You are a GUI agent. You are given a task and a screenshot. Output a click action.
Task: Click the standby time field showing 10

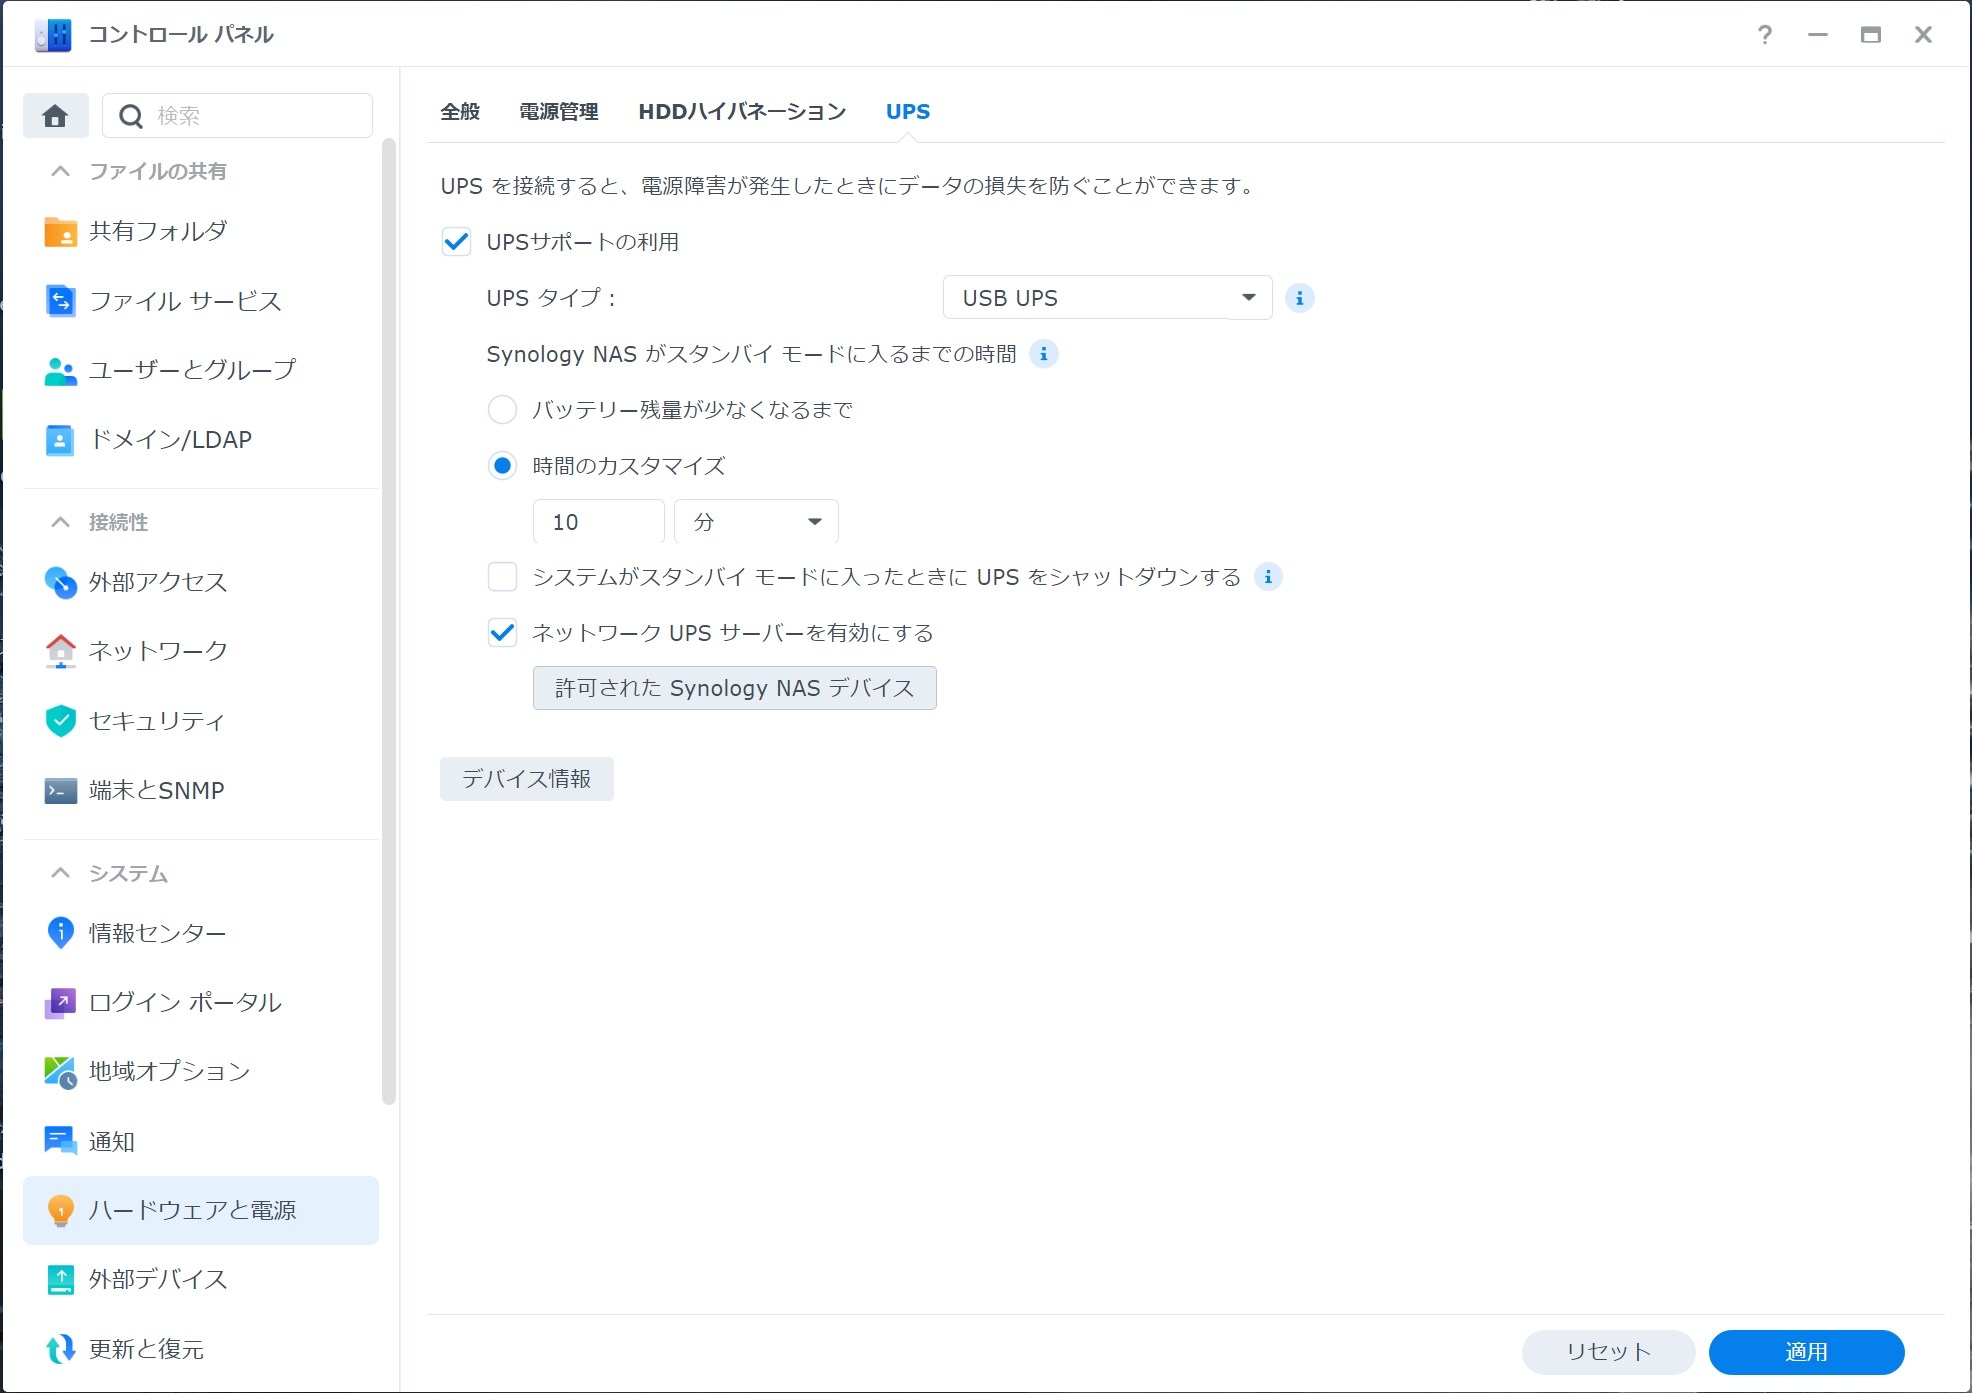click(x=598, y=522)
